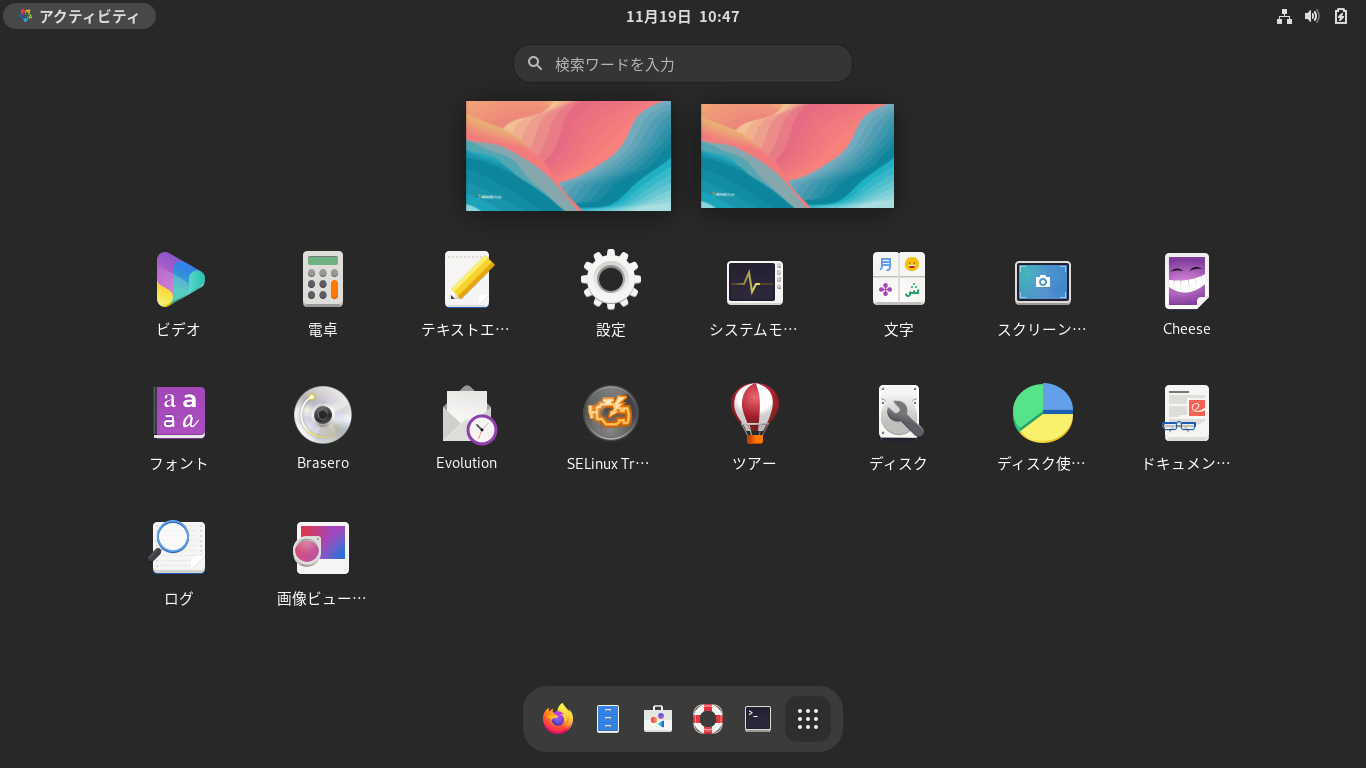Launch Firefox from the dock

coord(557,718)
